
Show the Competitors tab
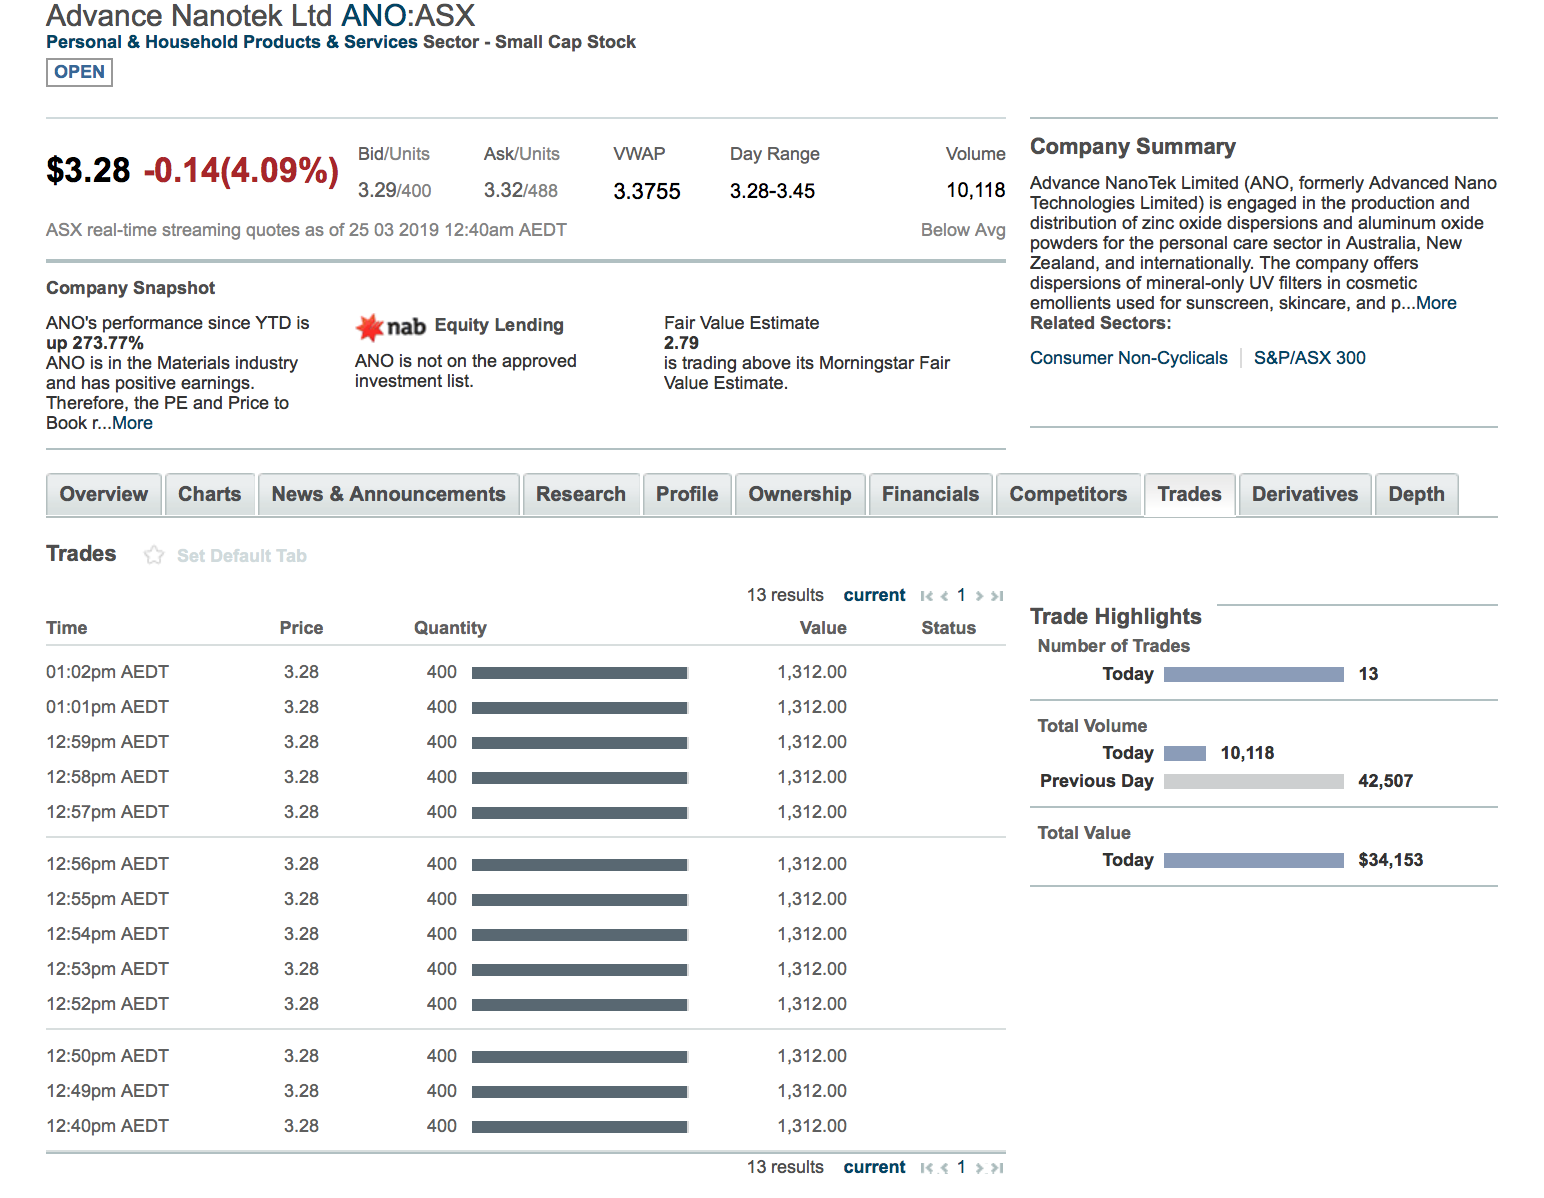tap(1068, 494)
